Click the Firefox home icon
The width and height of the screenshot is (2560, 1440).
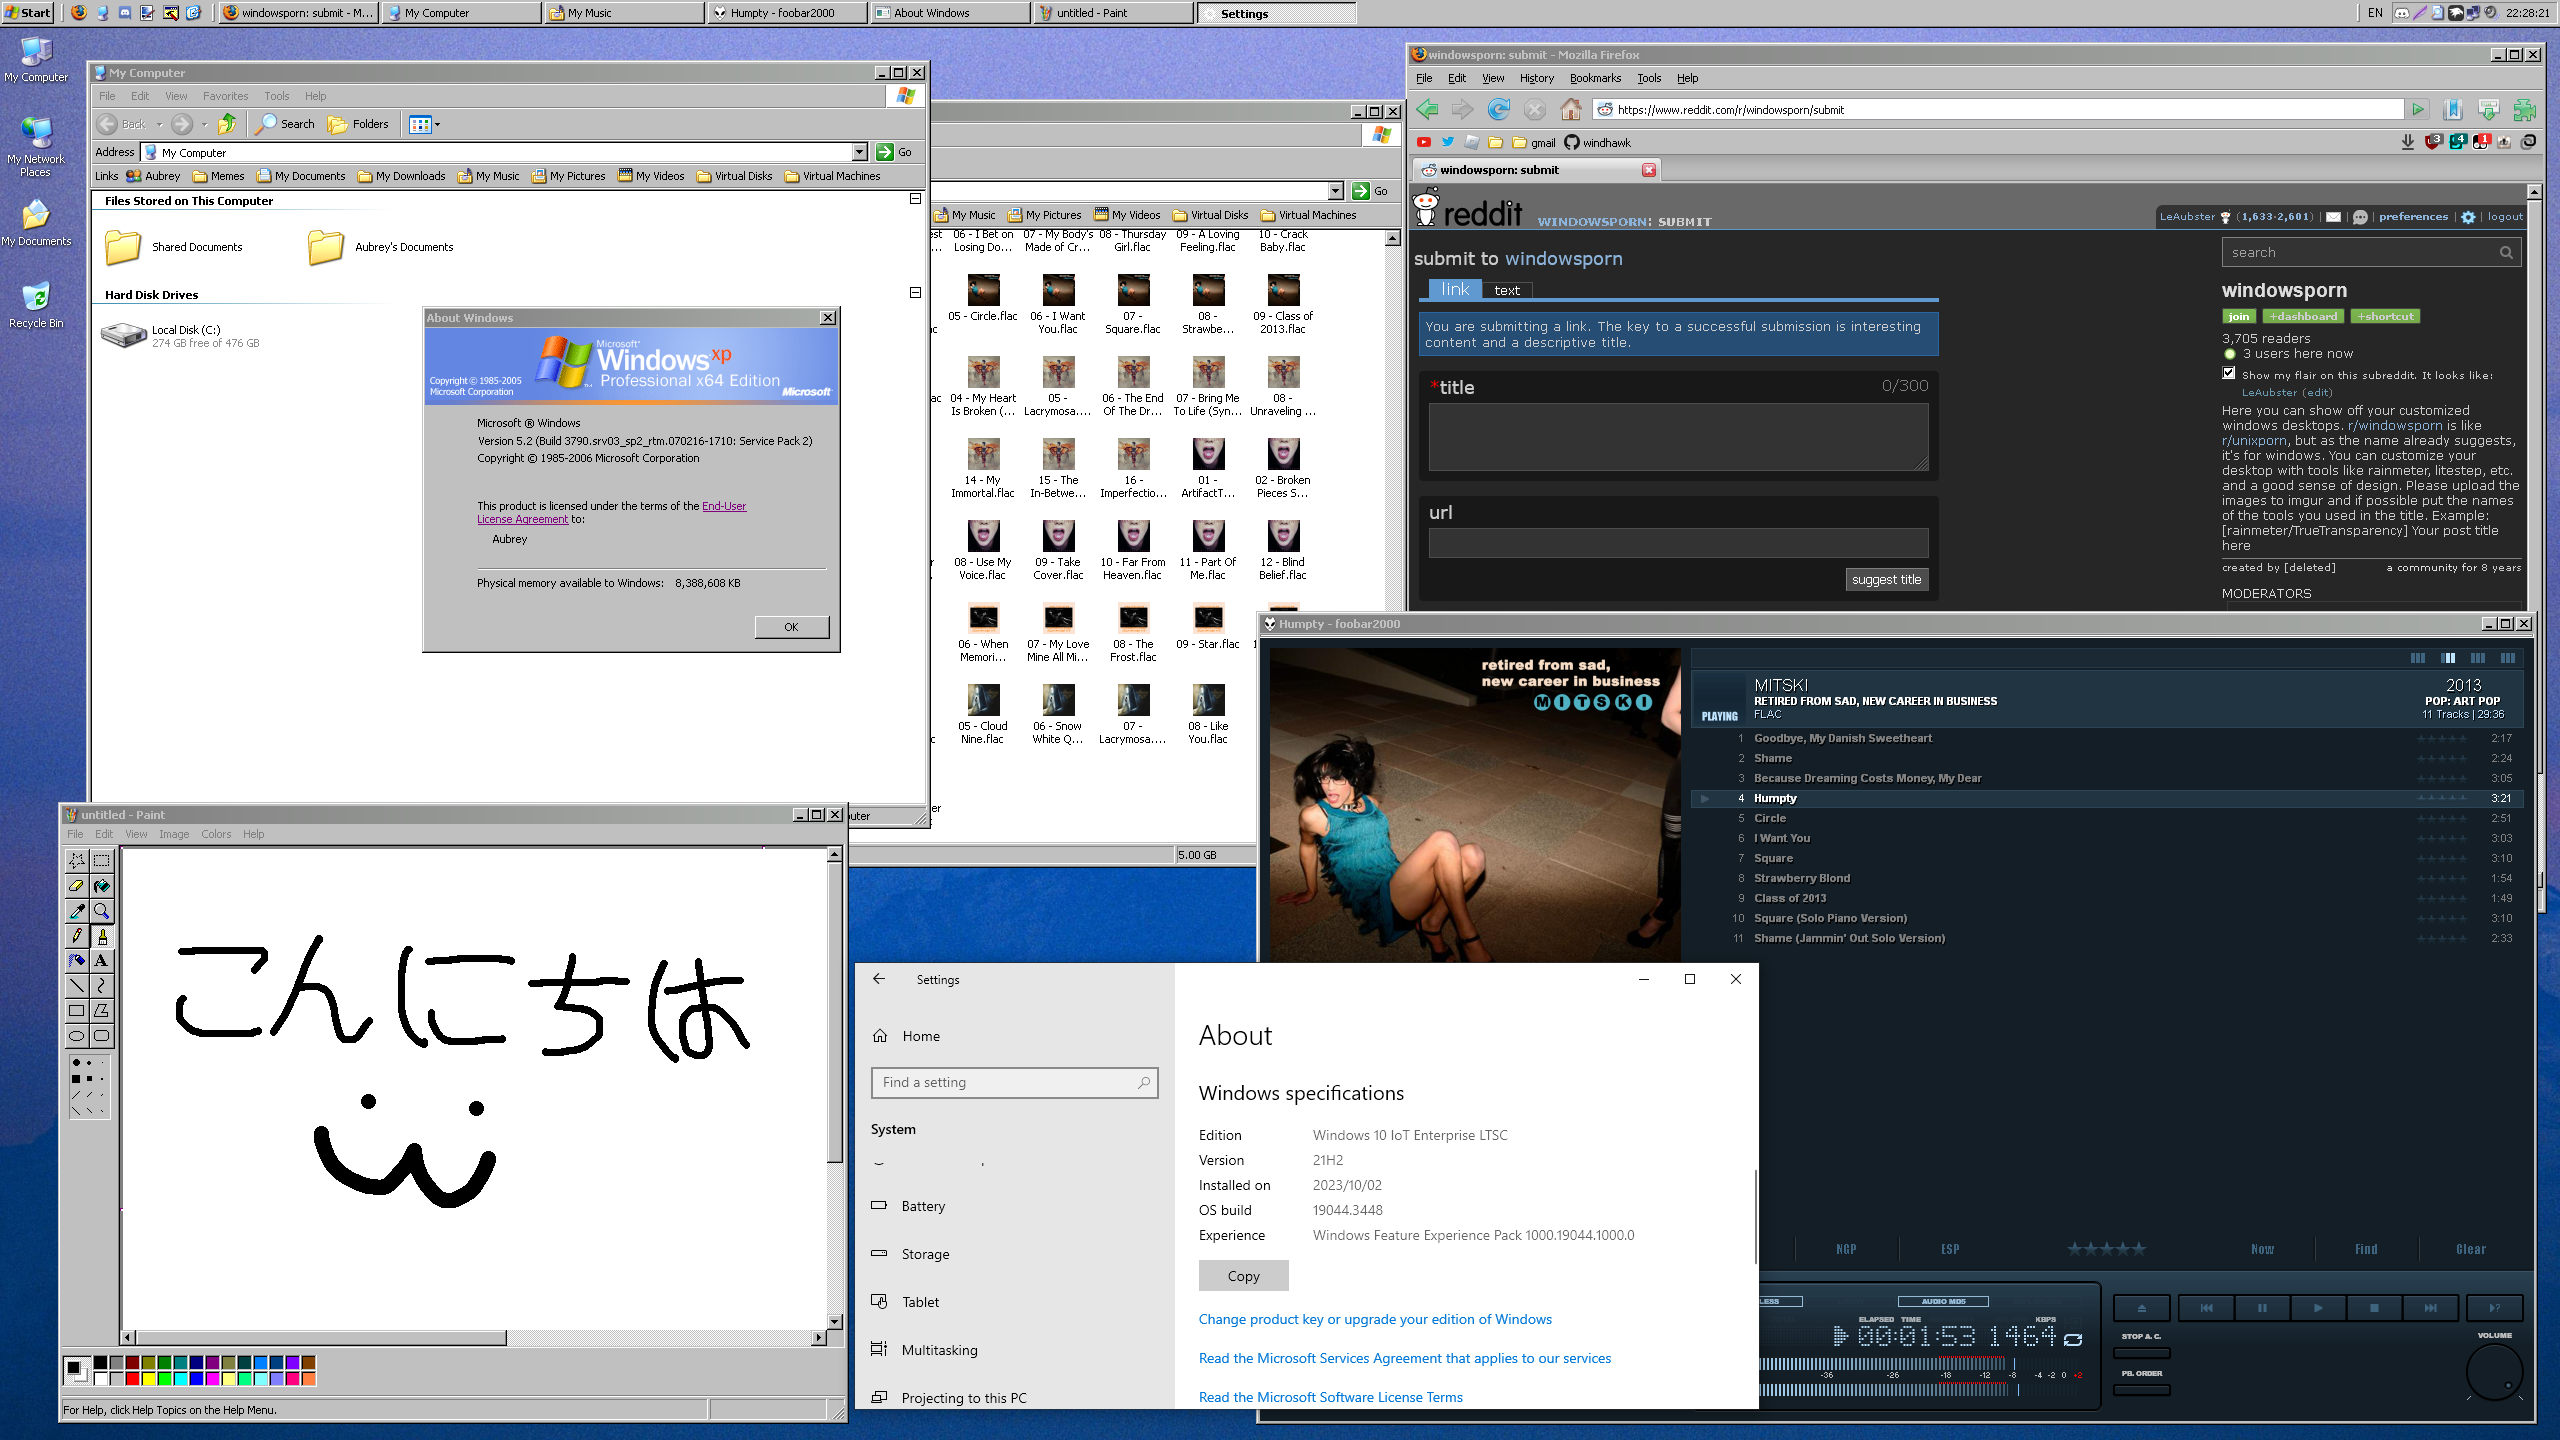click(x=1571, y=109)
